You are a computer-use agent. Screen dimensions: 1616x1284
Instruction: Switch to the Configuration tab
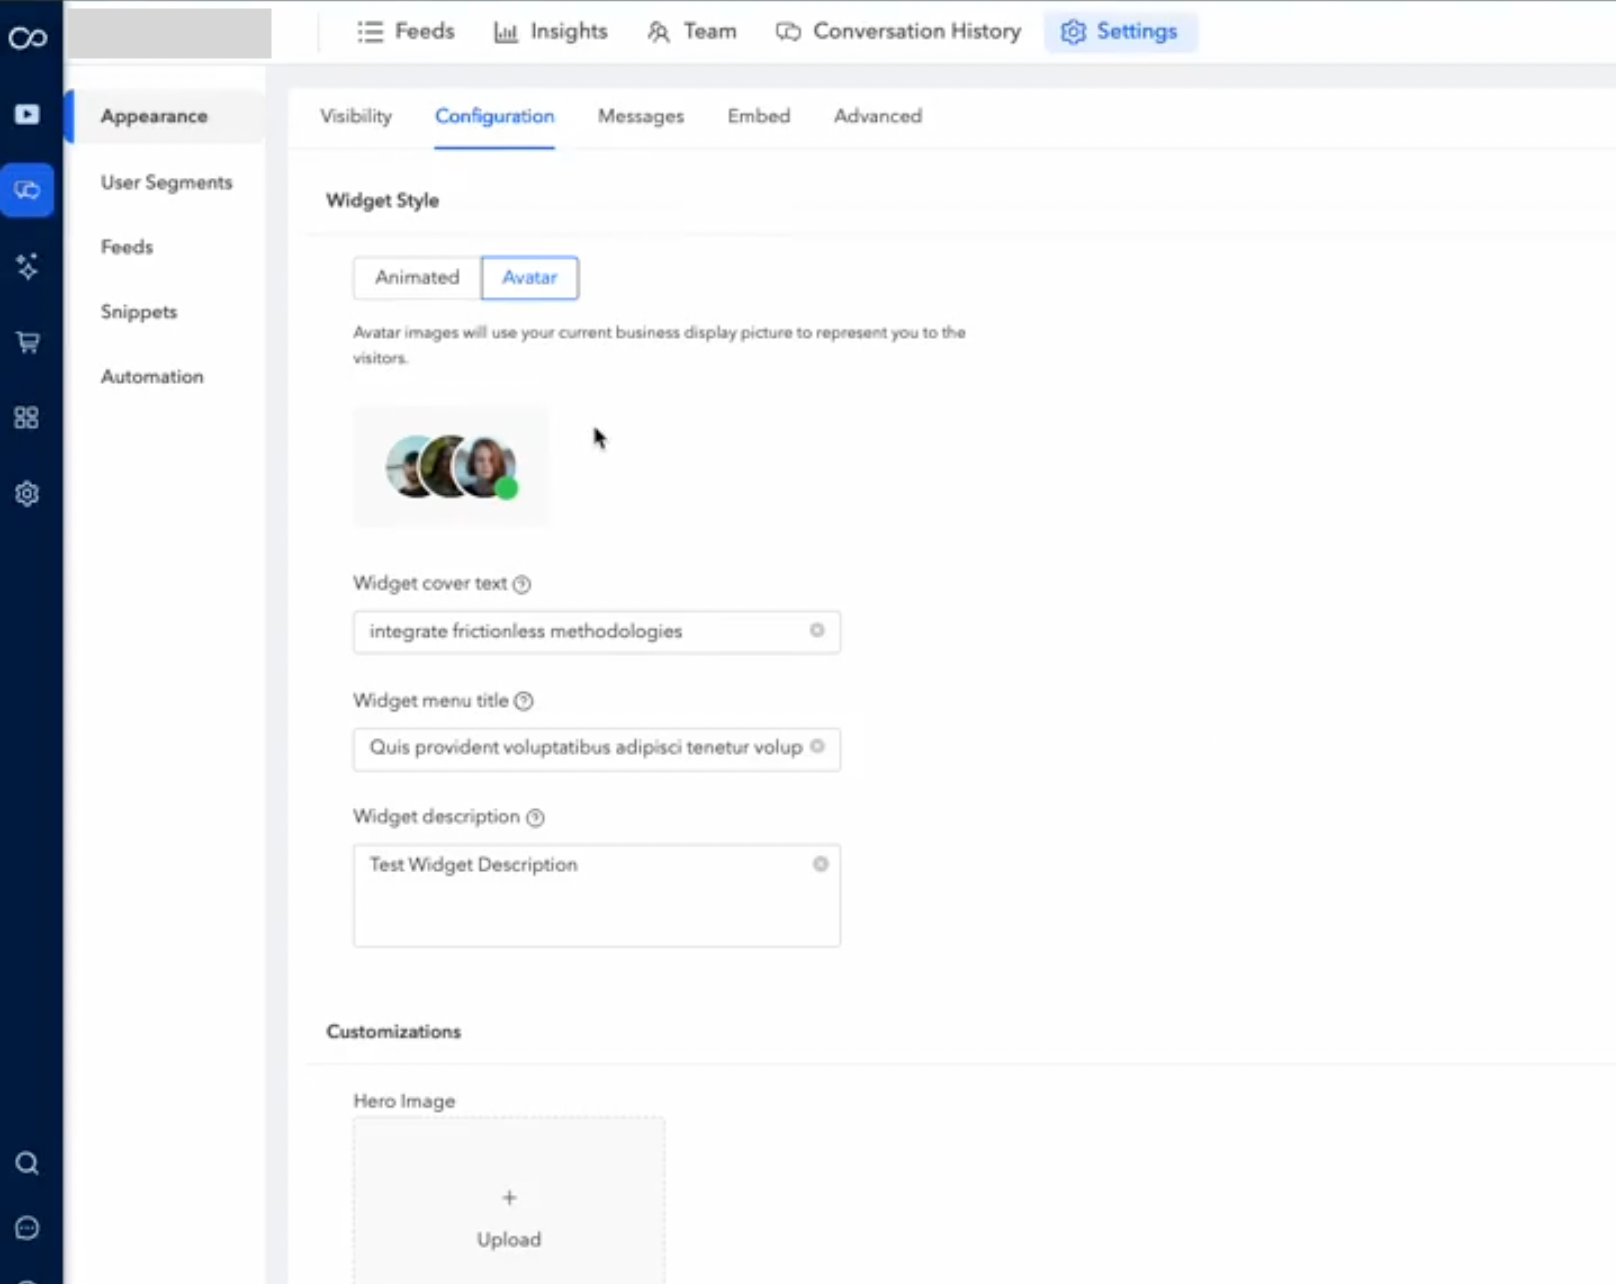(494, 116)
